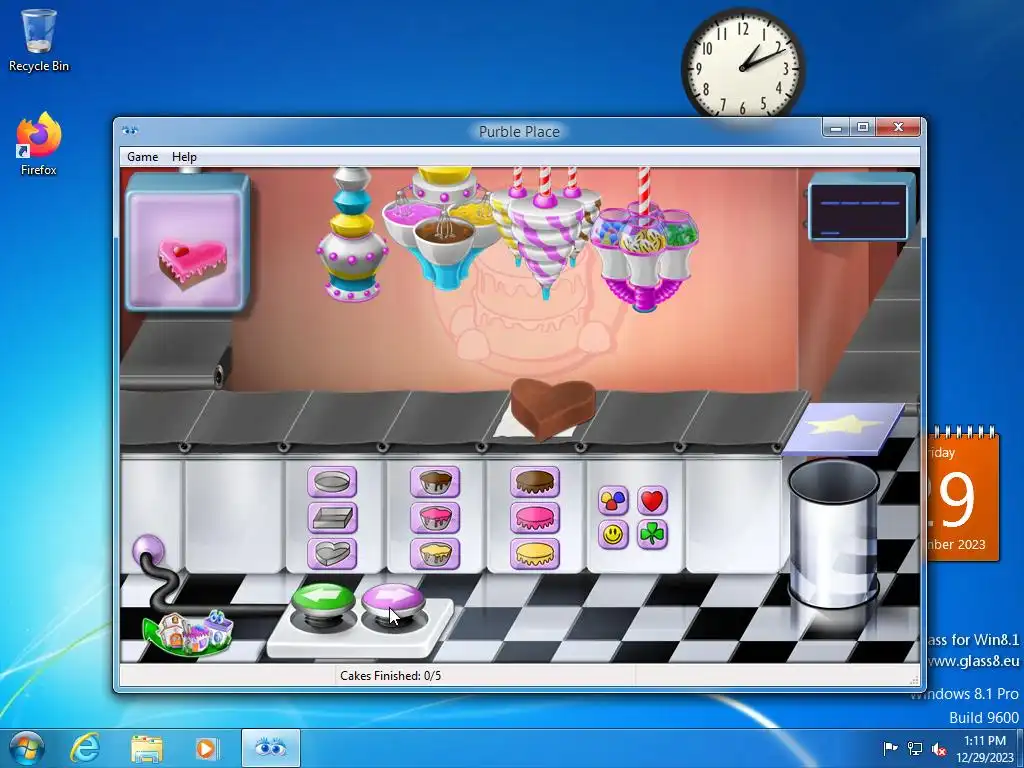Image resolution: width=1024 pixels, height=768 pixels.
Task: Select the round cake pan button
Action: click(x=332, y=482)
